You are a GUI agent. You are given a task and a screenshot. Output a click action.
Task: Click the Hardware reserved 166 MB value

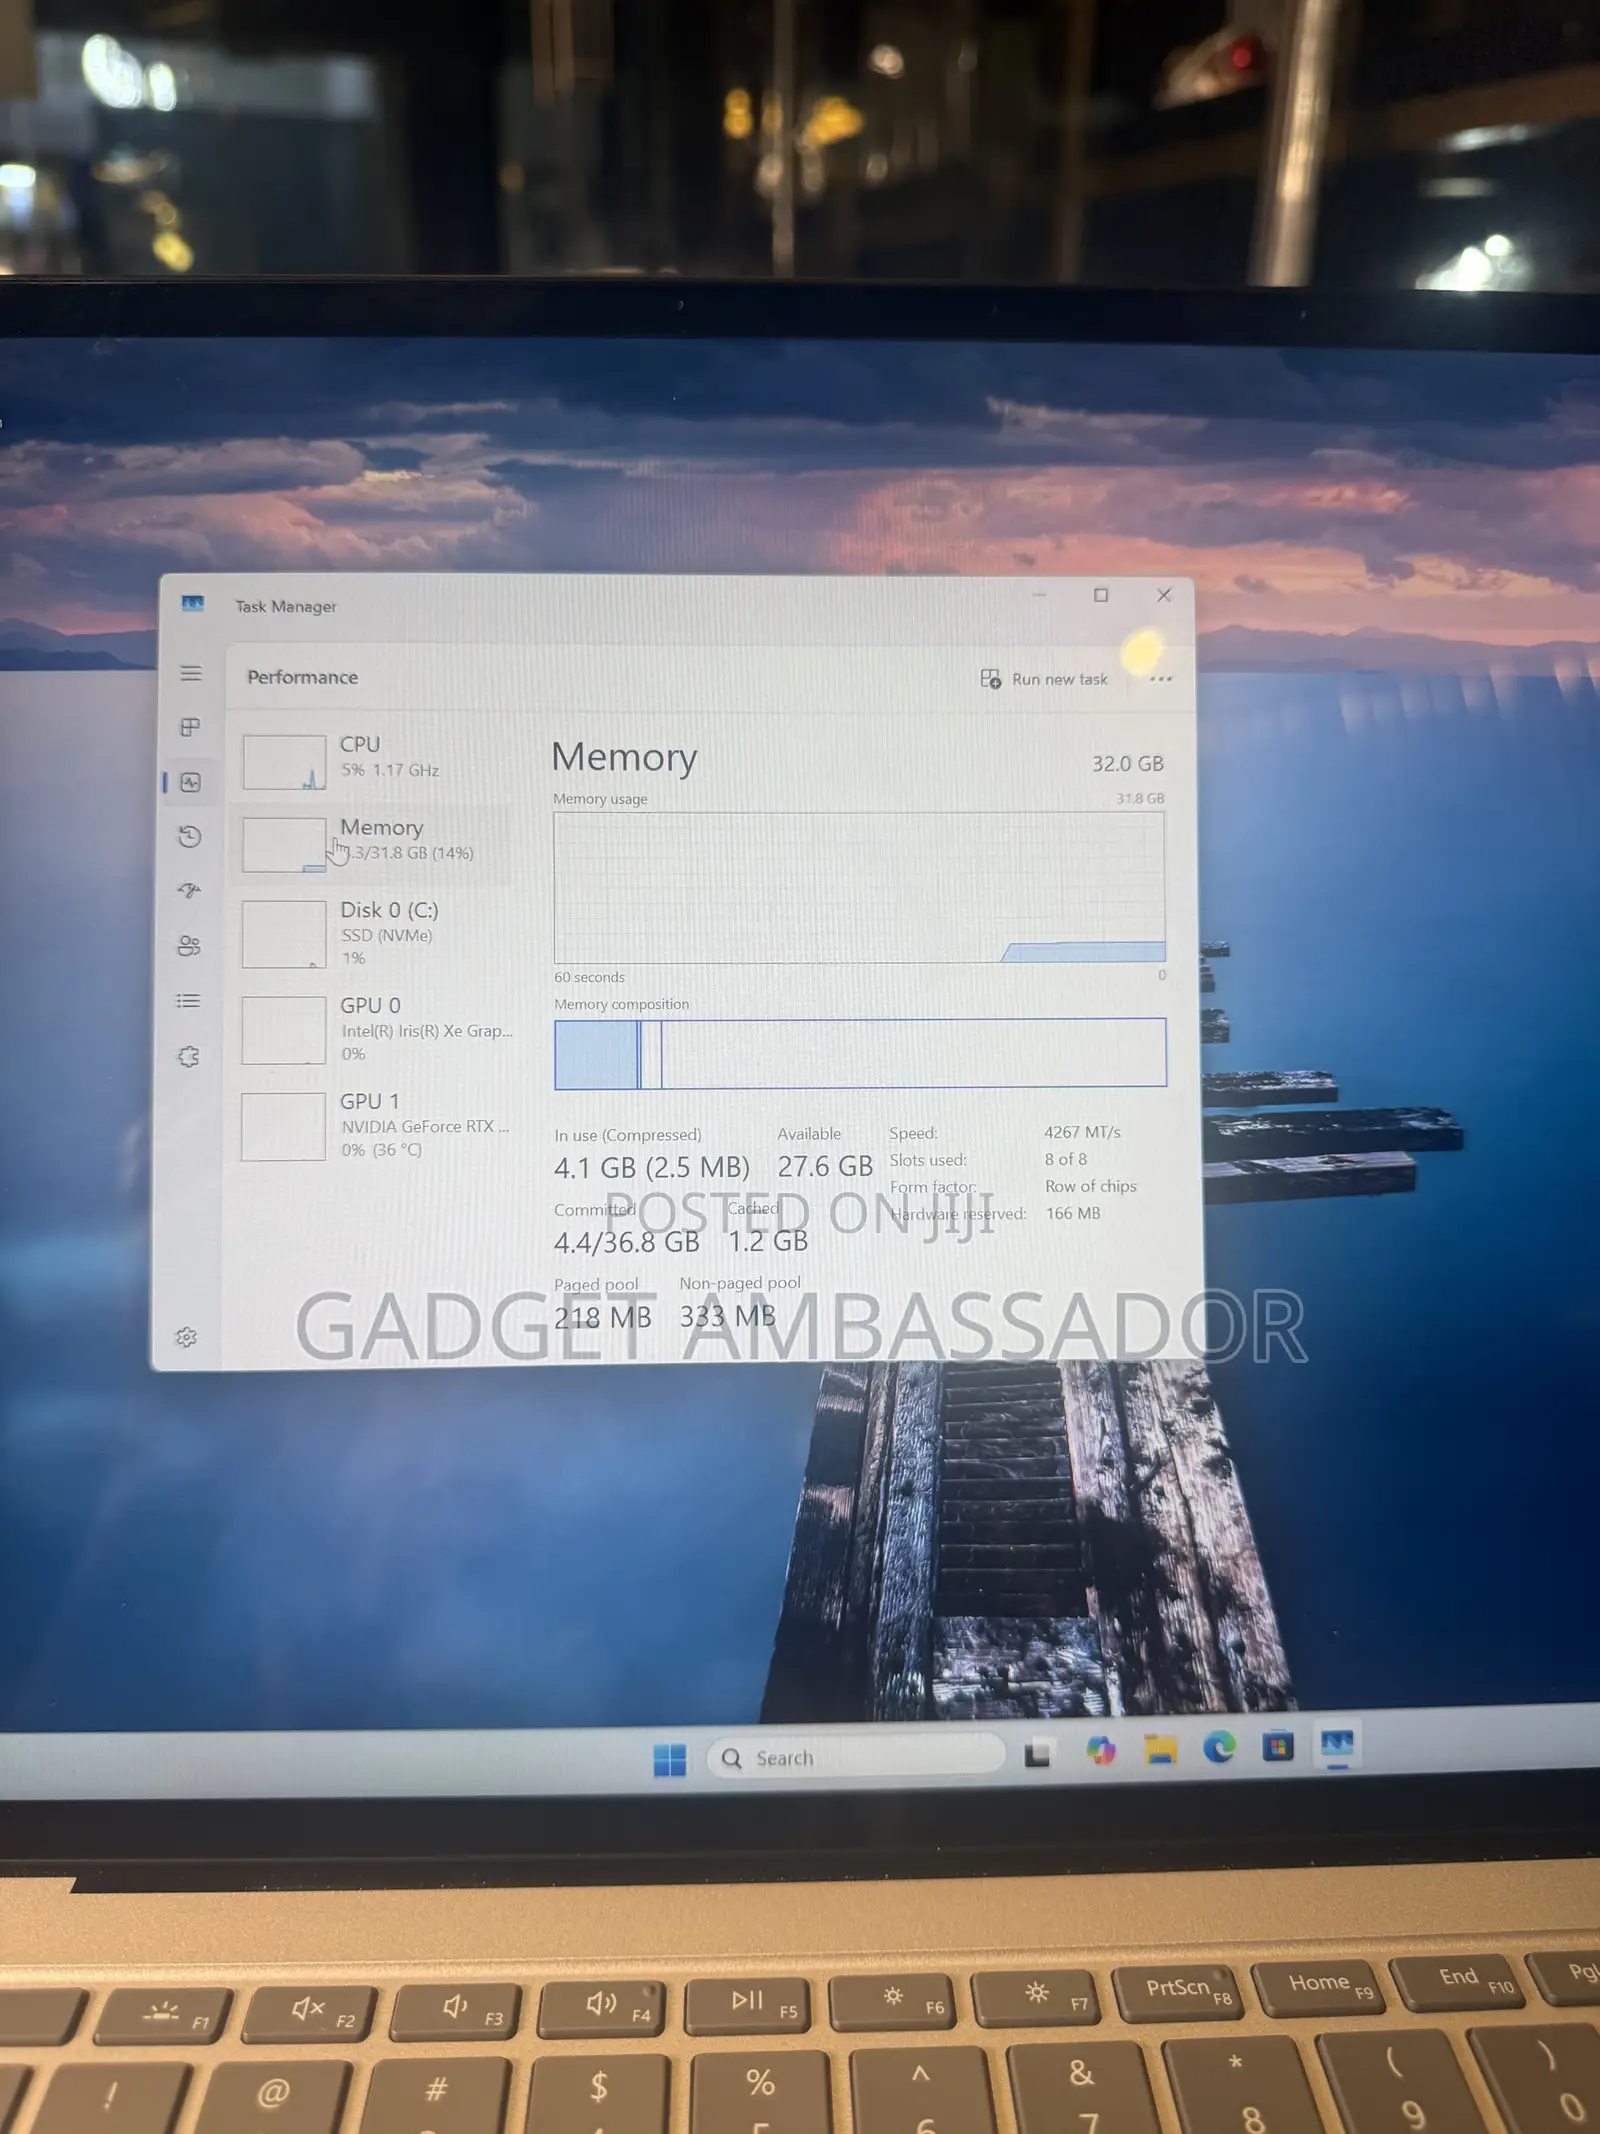(x=1072, y=1213)
